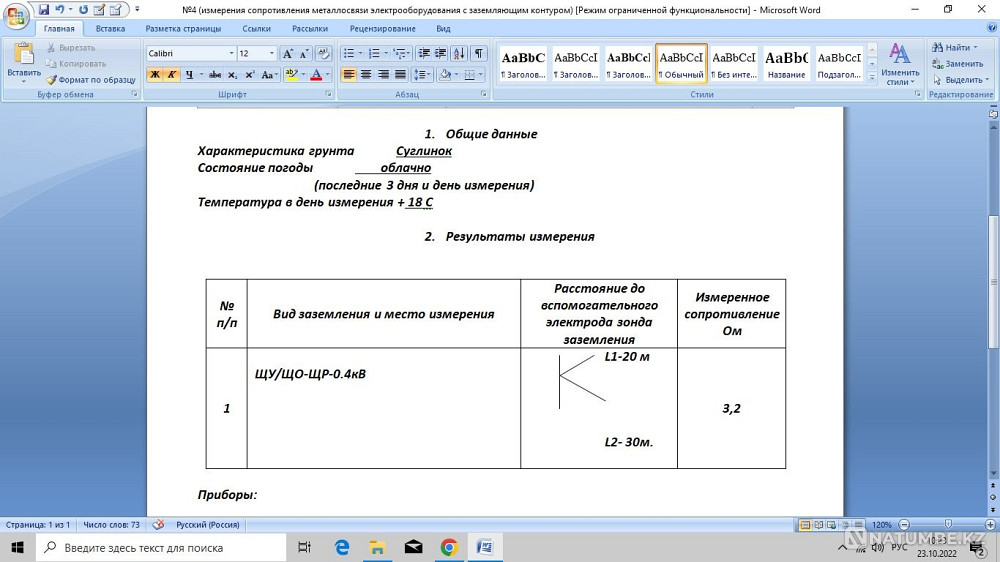1000x562 pixels.
Task: Open the Вид tab
Action: 443,29
